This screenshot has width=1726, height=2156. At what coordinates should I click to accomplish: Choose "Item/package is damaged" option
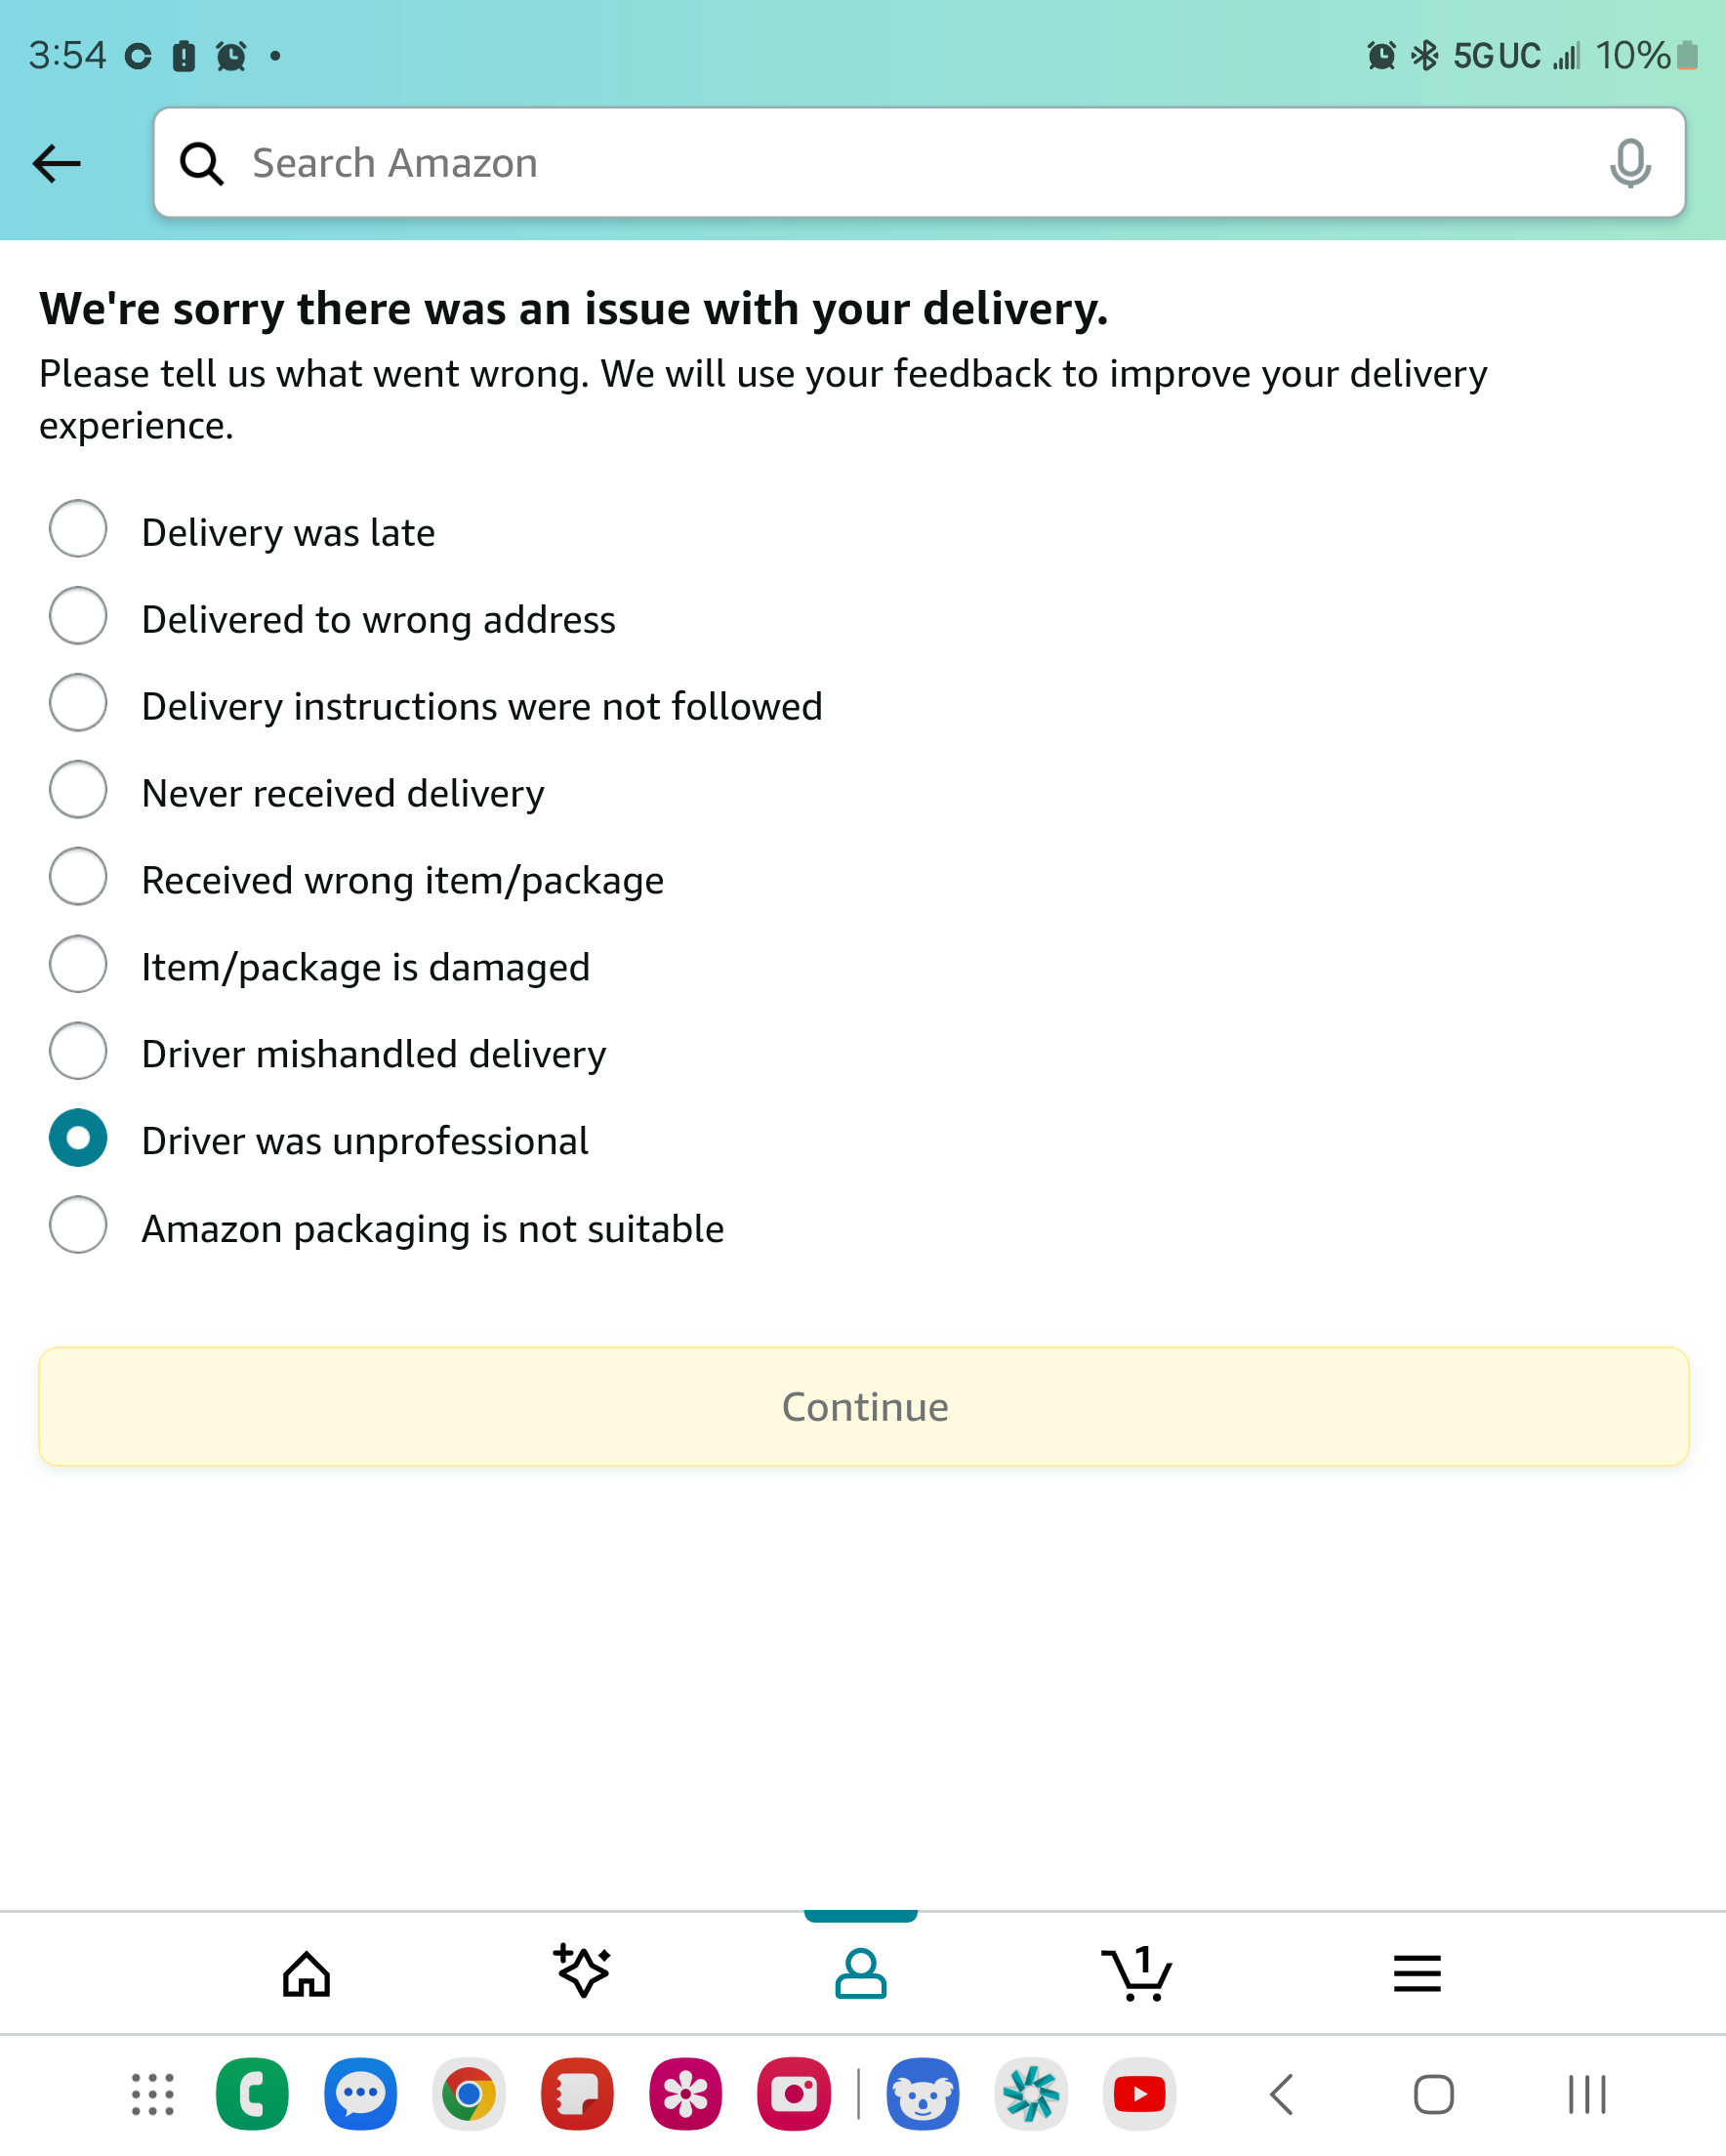coord(78,964)
